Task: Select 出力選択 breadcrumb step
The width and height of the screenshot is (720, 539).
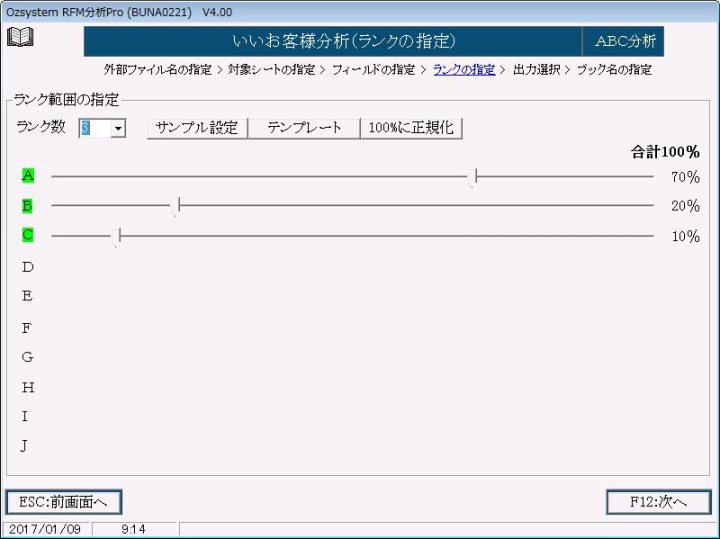Action: point(536,70)
